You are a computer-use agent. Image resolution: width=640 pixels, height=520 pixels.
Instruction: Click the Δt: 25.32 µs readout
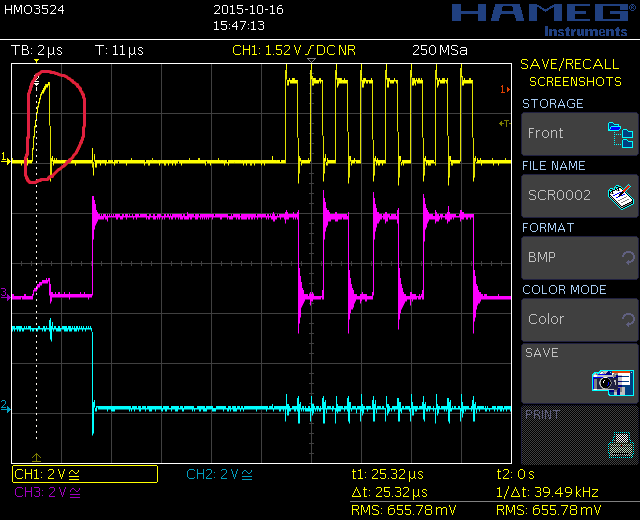click(x=389, y=492)
